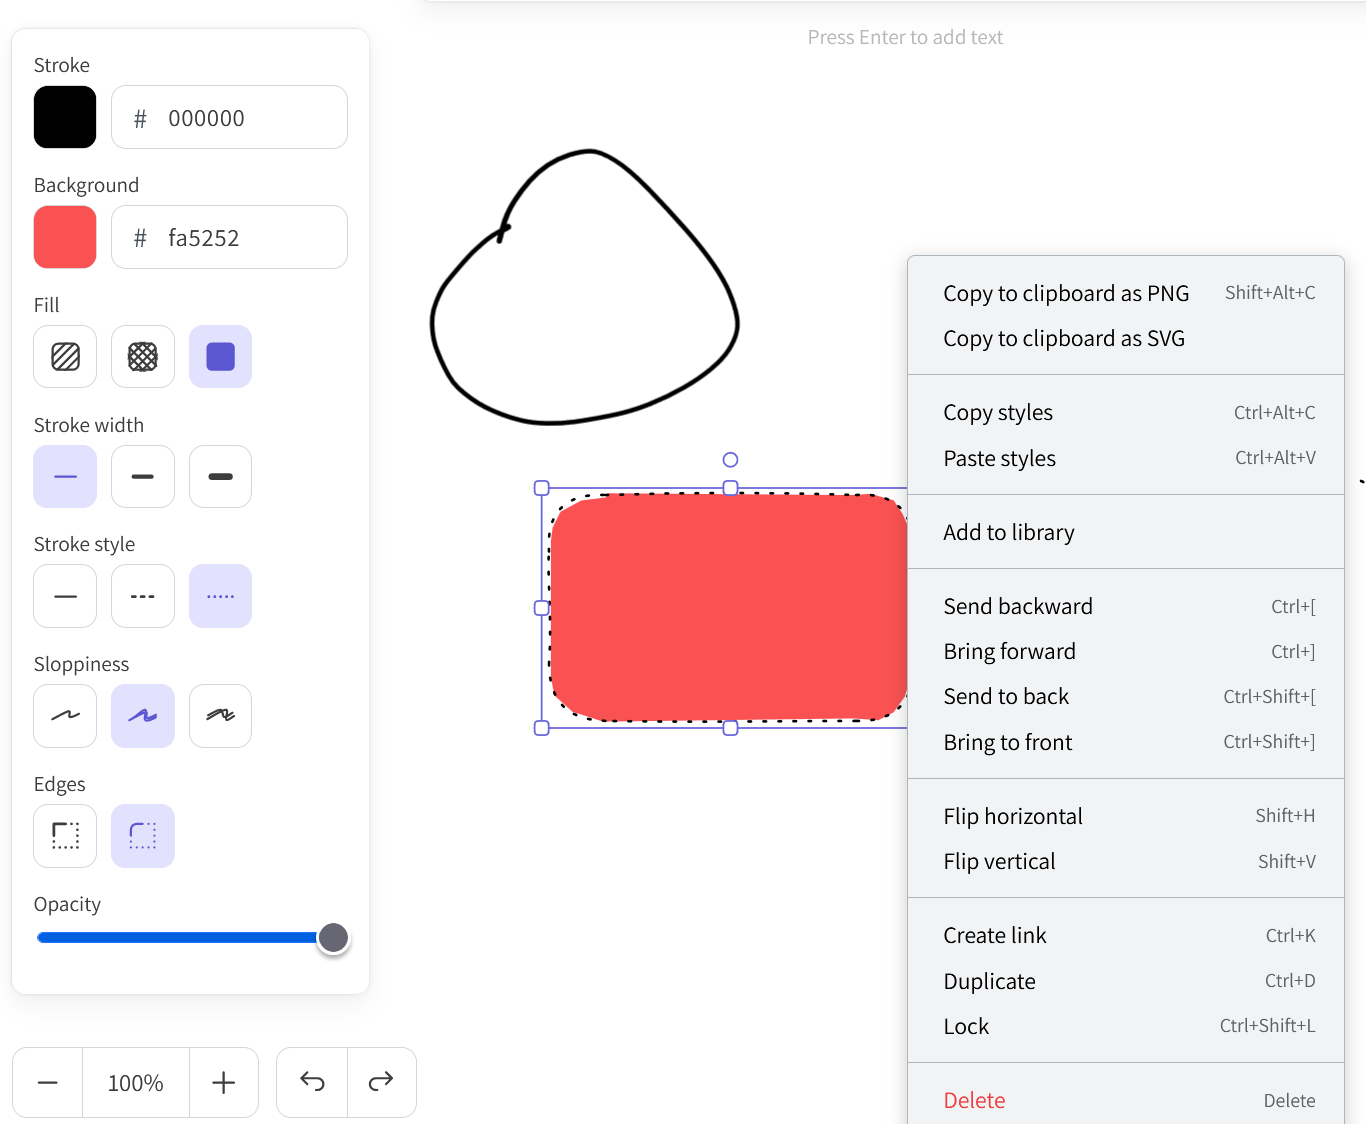
Task: Click the undo arrow icon
Action: (311, 1082)
